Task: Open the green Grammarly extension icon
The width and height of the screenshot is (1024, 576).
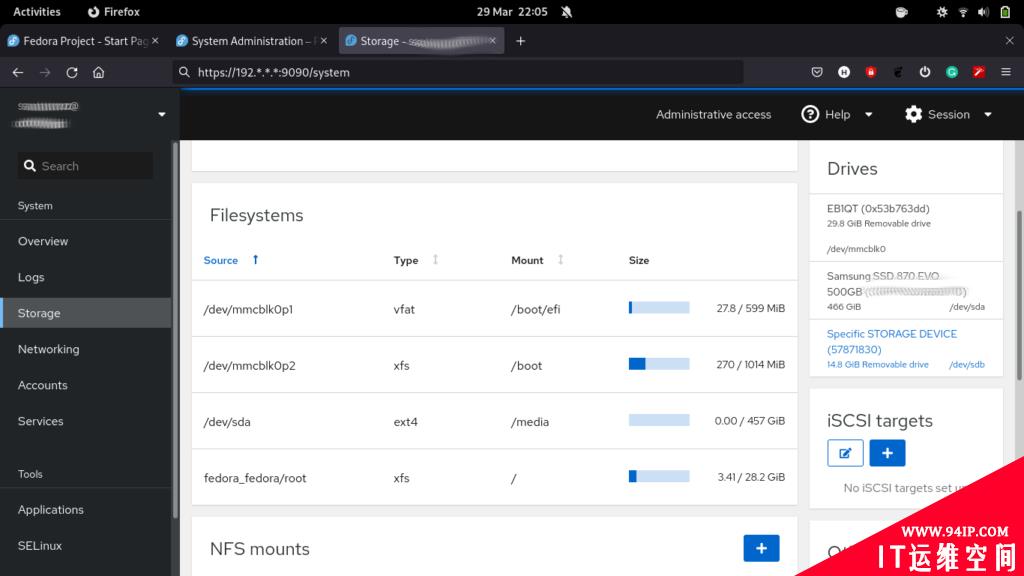Action: click(952, 72)
